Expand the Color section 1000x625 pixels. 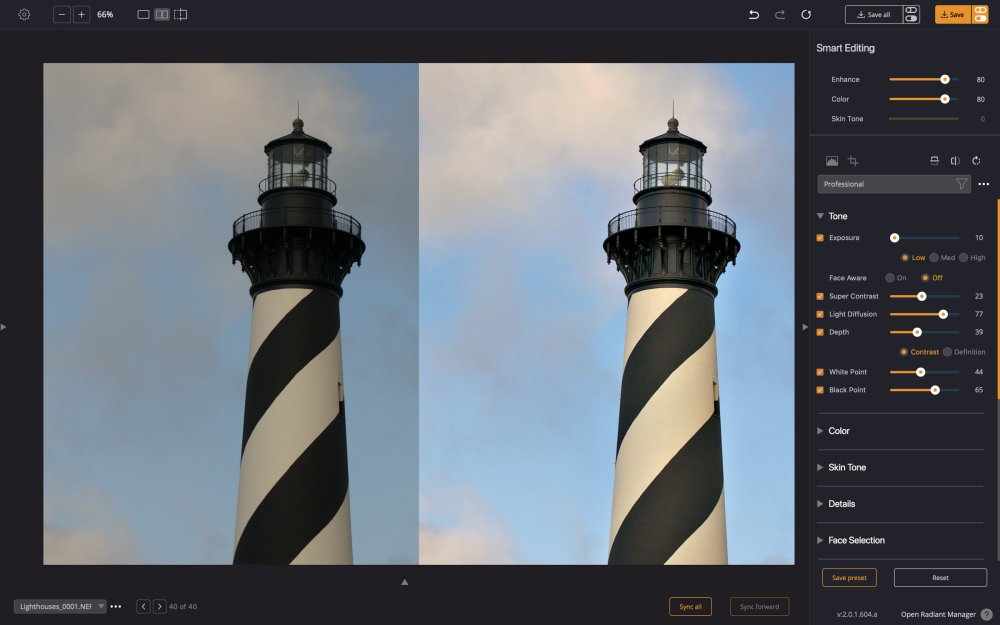820,431
